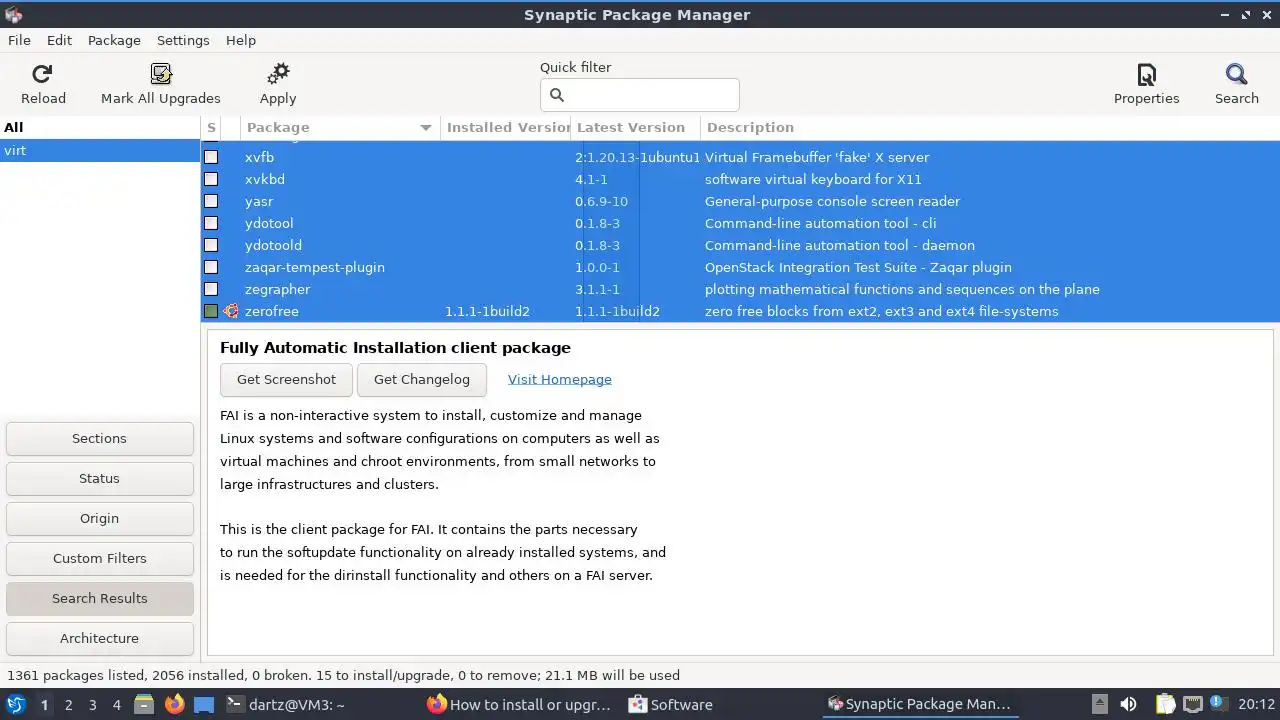Click the Reload toolbar icon
The image size is (1280, 720).
42,74
